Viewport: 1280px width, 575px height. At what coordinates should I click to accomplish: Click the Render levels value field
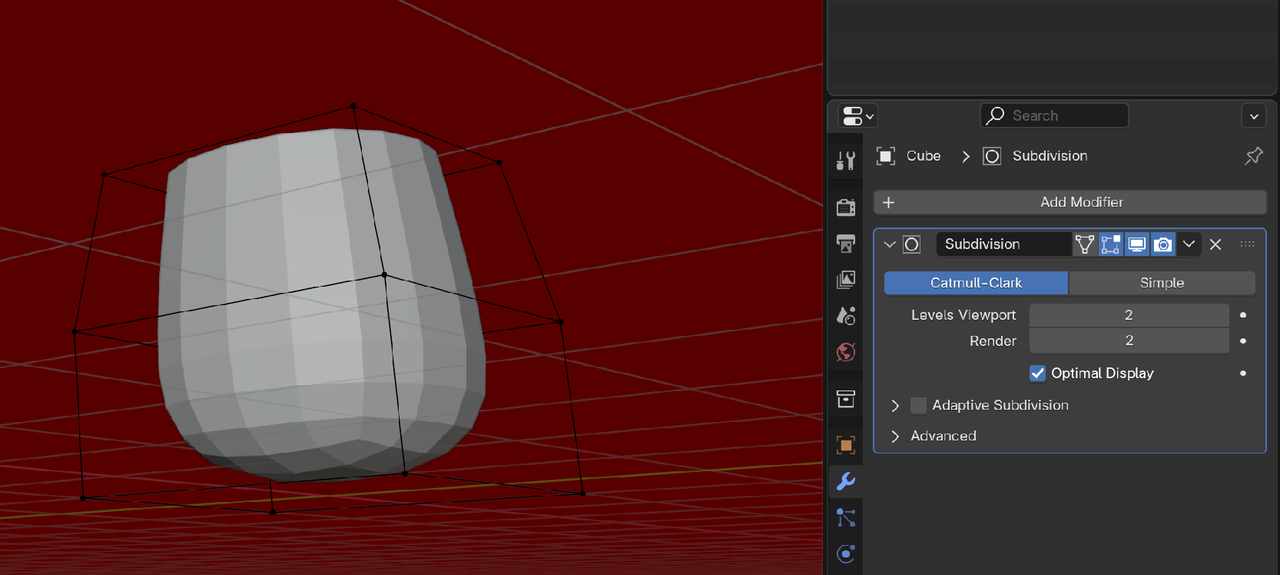click(x=1129, y=341)
